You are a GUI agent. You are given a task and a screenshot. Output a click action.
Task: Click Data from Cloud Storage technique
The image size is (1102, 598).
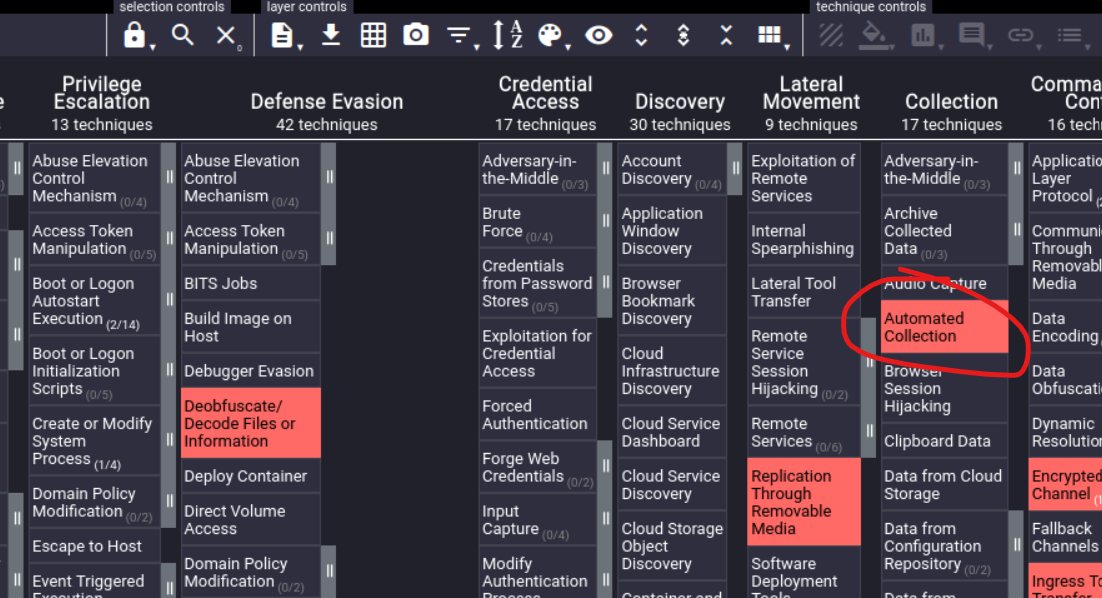coord(945,484)
